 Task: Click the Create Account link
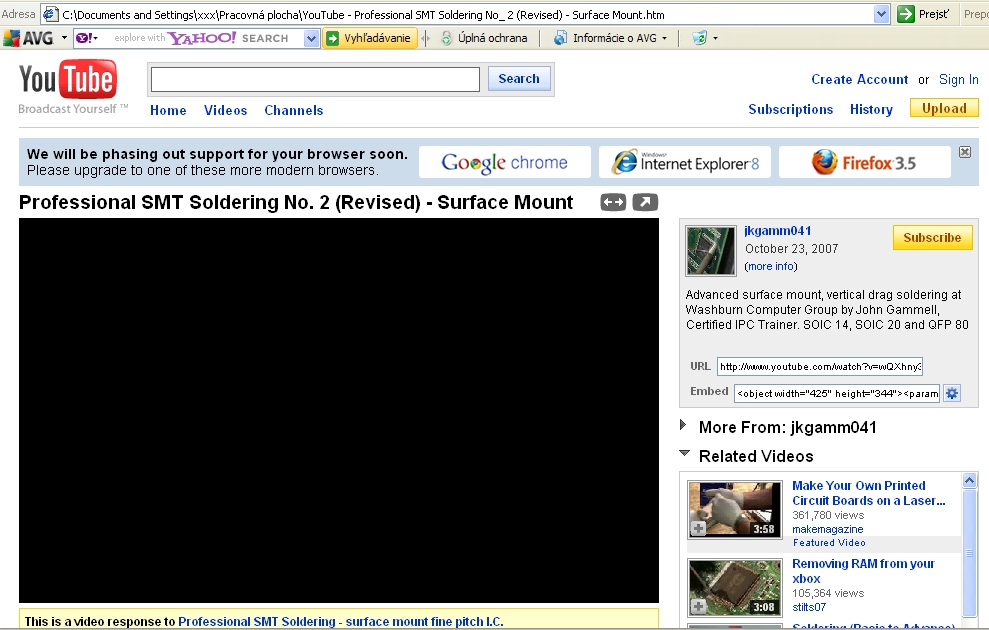click(860, 79)
